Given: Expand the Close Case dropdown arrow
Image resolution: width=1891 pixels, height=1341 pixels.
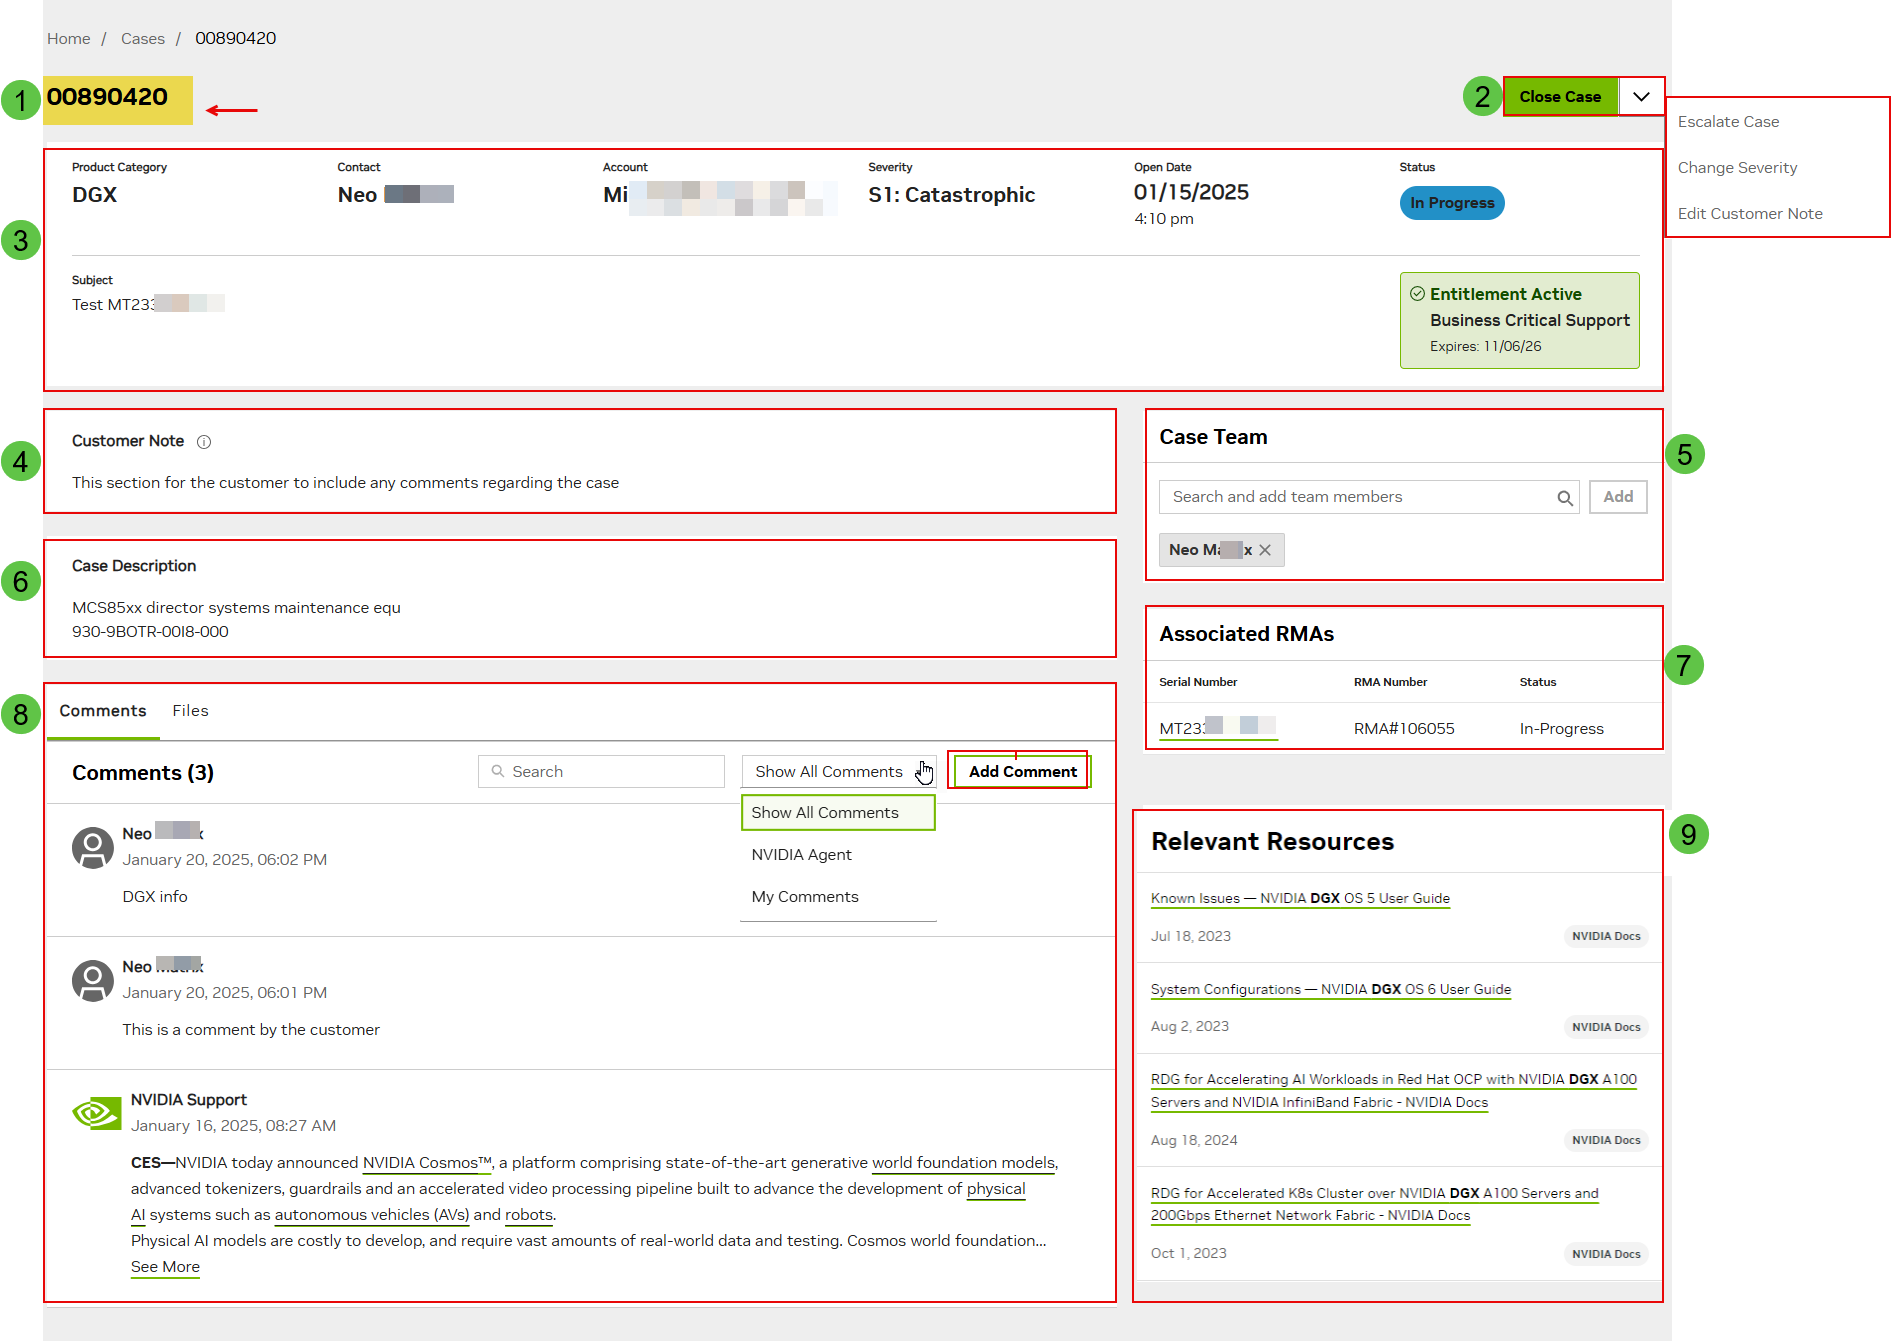Looking at the screenshot, I should [1641, 97].
